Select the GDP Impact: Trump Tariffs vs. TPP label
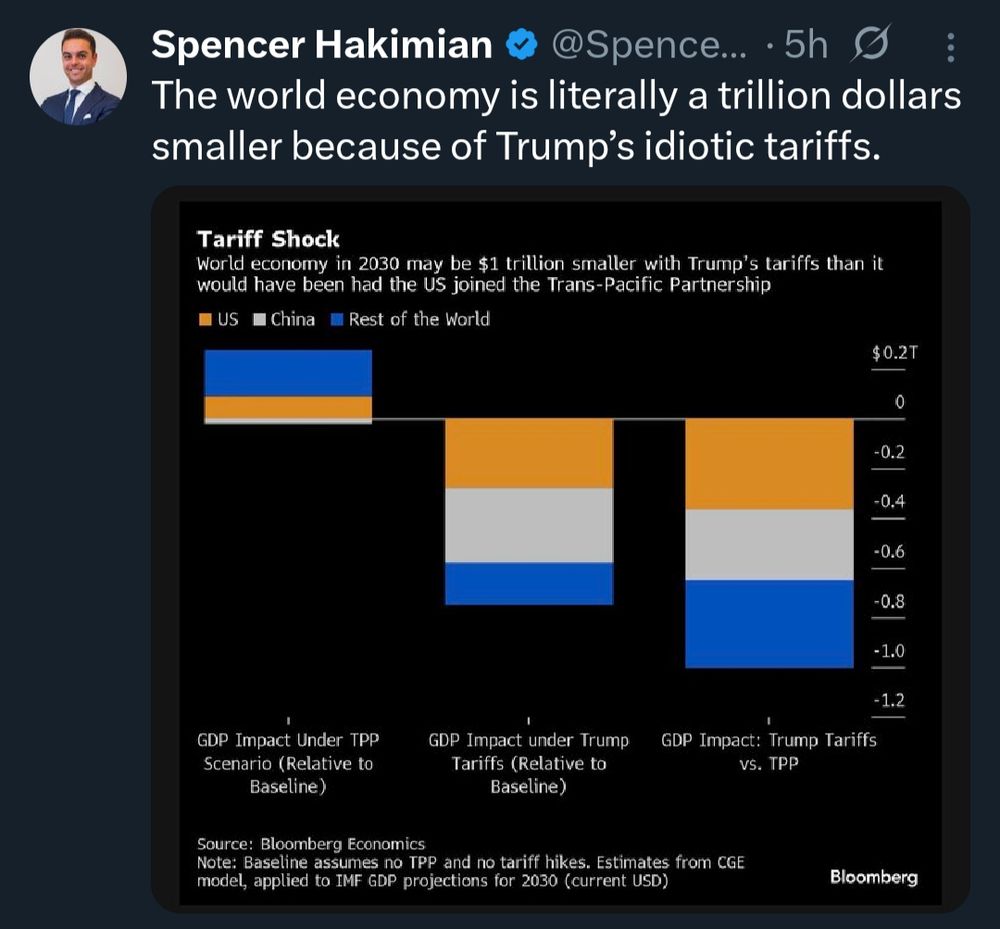Image resolution: width=1000 pixels, height=929 pixels. [768, 751]
